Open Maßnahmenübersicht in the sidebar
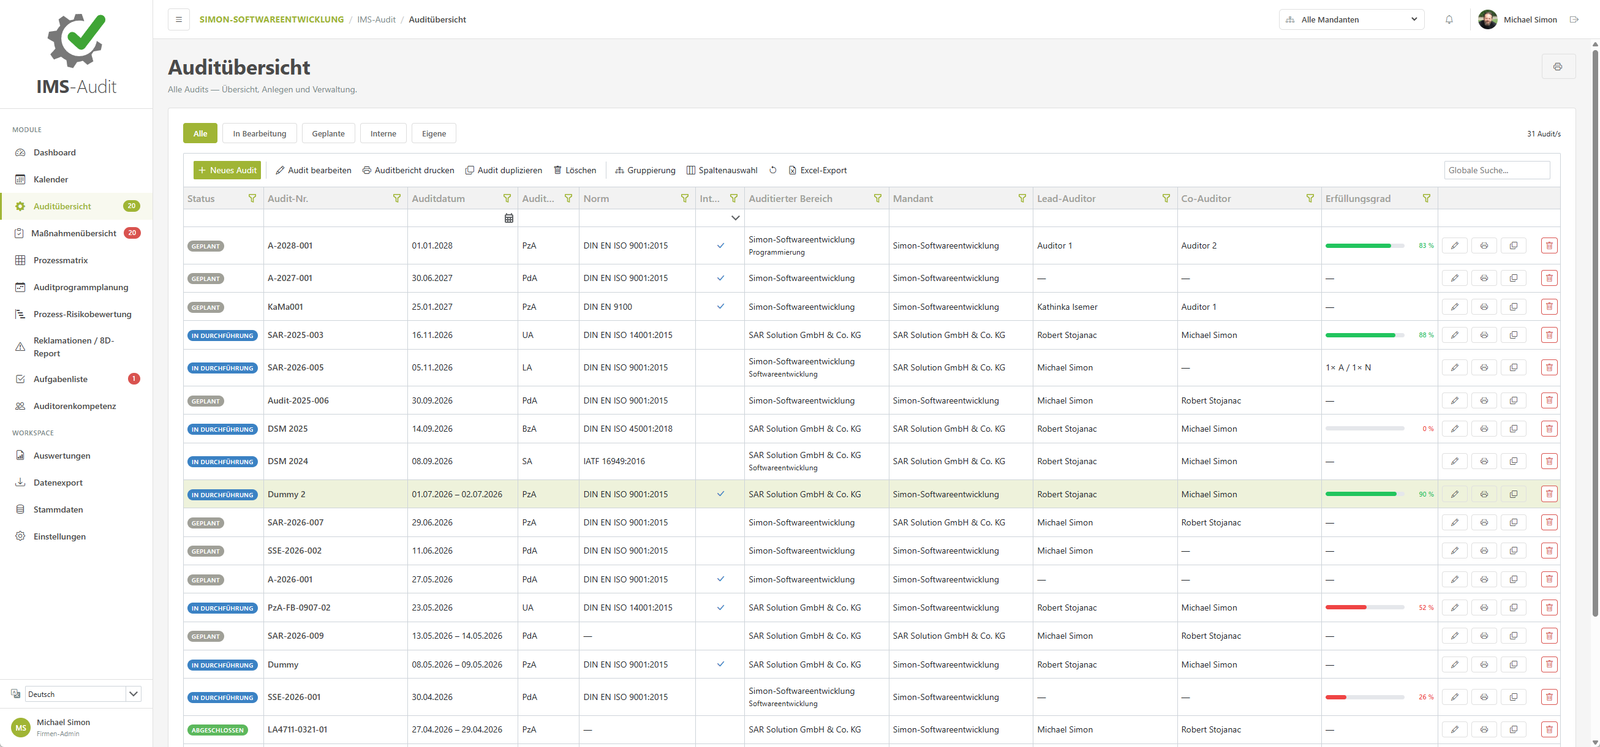The width and height of the screenshot is (1600, 747). tap(76, 233)
